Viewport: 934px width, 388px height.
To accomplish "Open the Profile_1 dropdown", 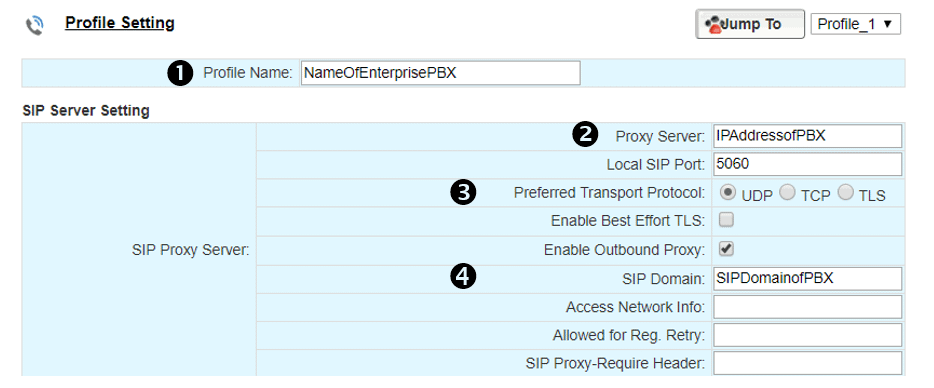I will [855, 24].
